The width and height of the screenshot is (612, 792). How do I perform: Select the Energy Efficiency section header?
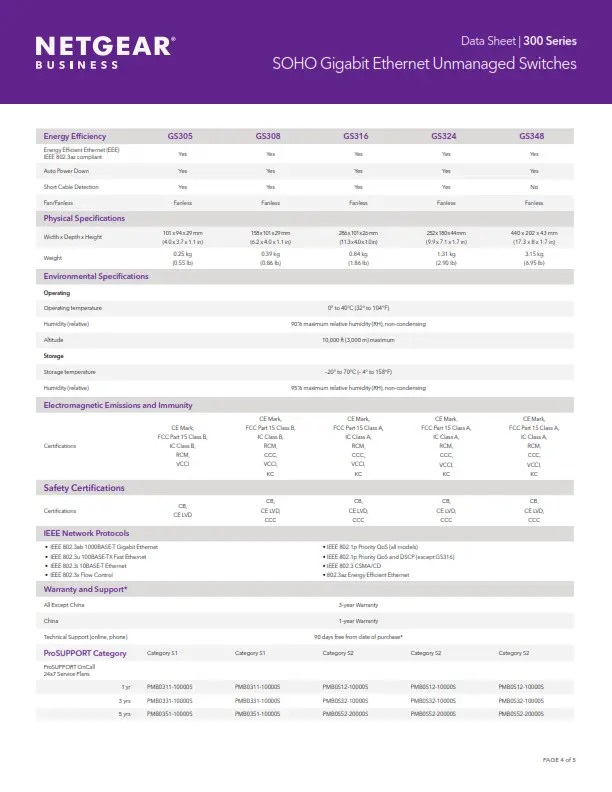75,136
